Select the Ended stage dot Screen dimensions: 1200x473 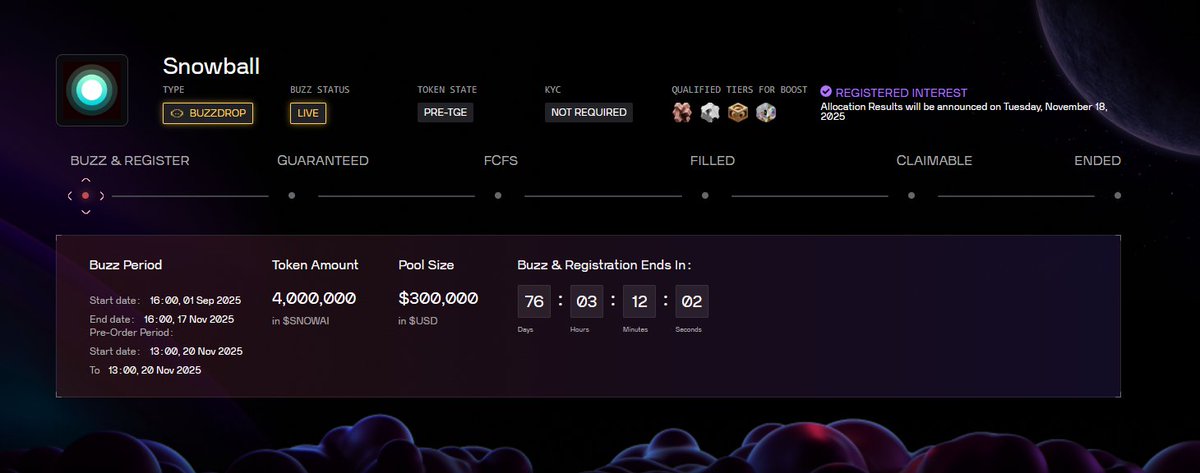tap(1117, 196)
